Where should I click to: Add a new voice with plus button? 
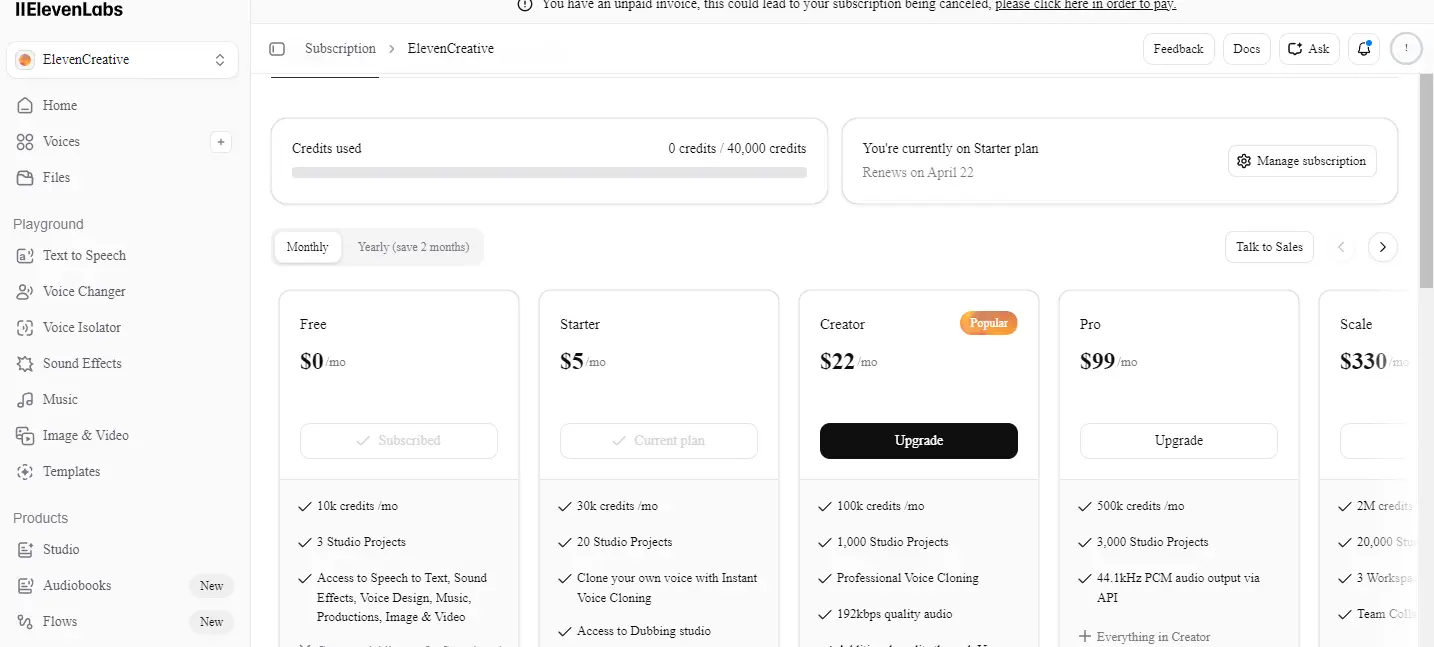[x=221, y=142]
